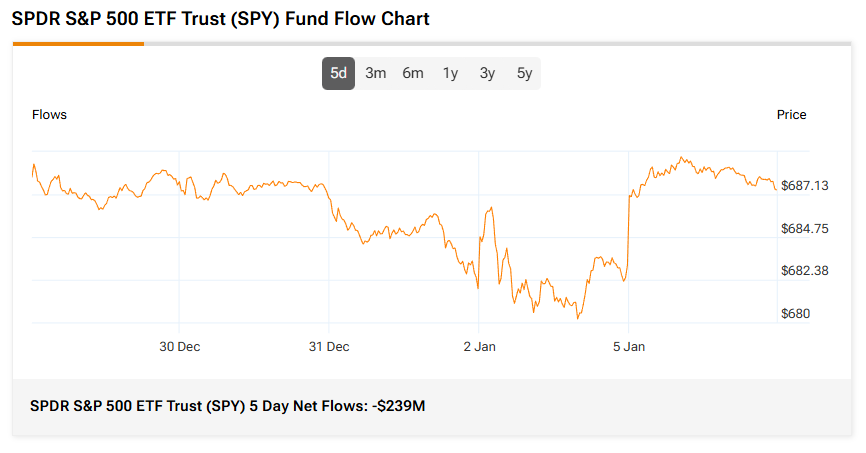Click the Flows axis label

pyautogui.click(x=49, y=115)
